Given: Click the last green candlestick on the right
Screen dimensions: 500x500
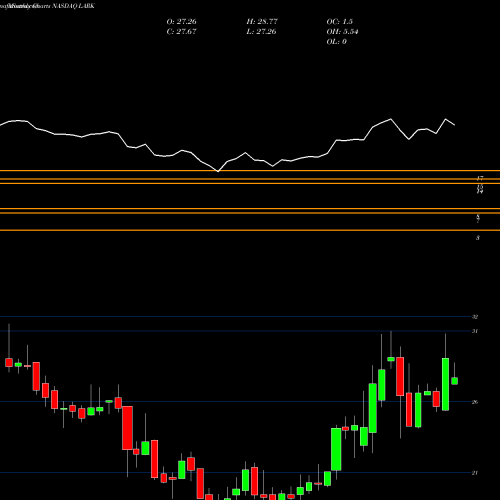Looking at the screenshot, I should (x=454, y=381).
